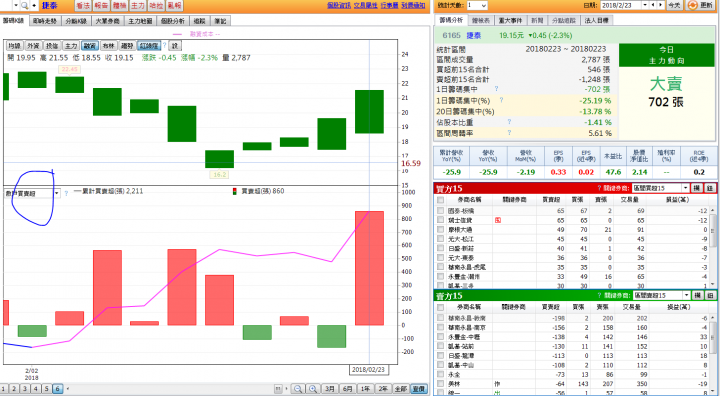Image resolution: width=720 pixels, height=396 pixels.
Task: Click pause icon in bottom chart toolbar
Action: point(278,389)
